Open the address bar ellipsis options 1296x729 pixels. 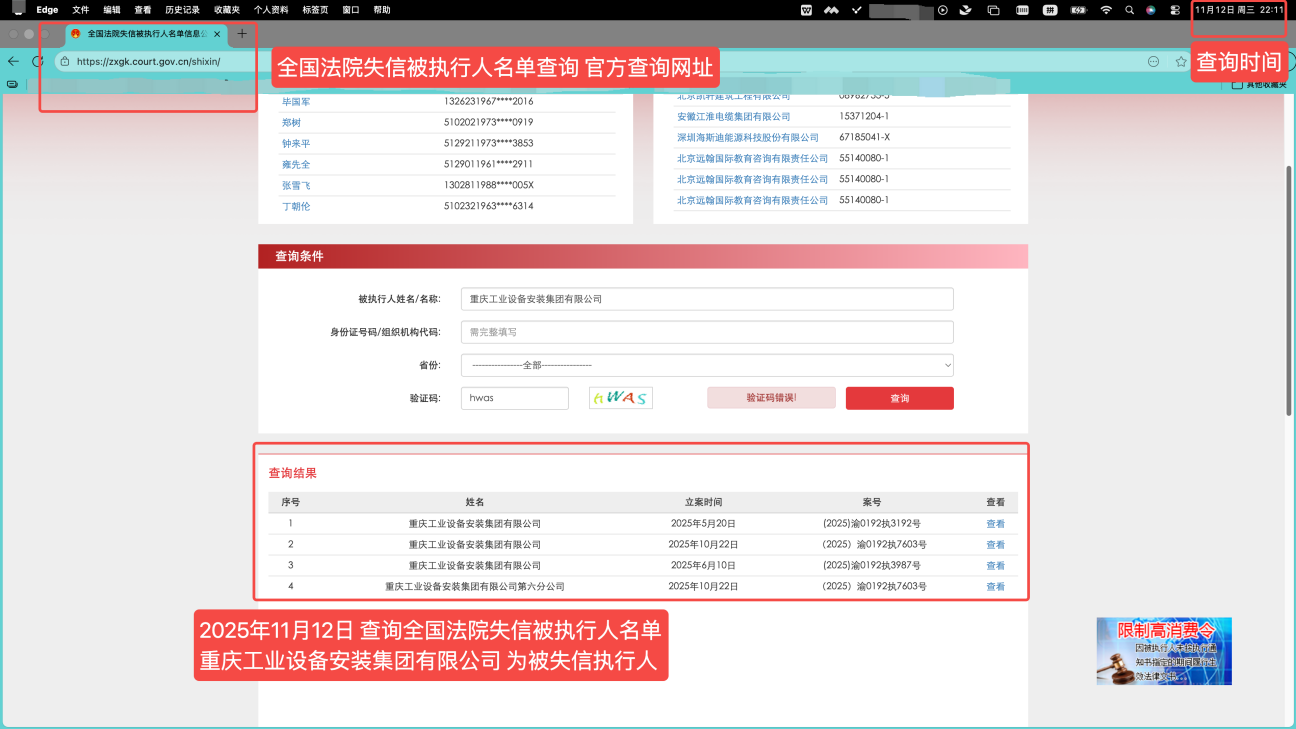tap(1153, 61)
